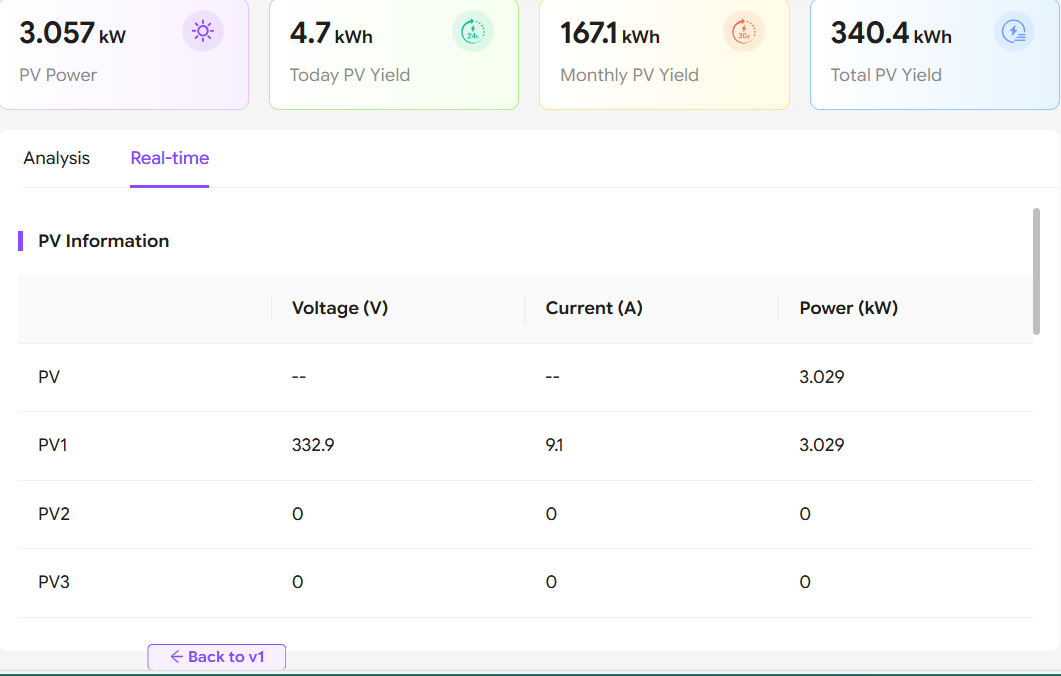Screen dimensions: 1061x676
Task: Click the 30-day icon on Monthly PV Yield
Action: pyautogui.click(x=744, y=32)
